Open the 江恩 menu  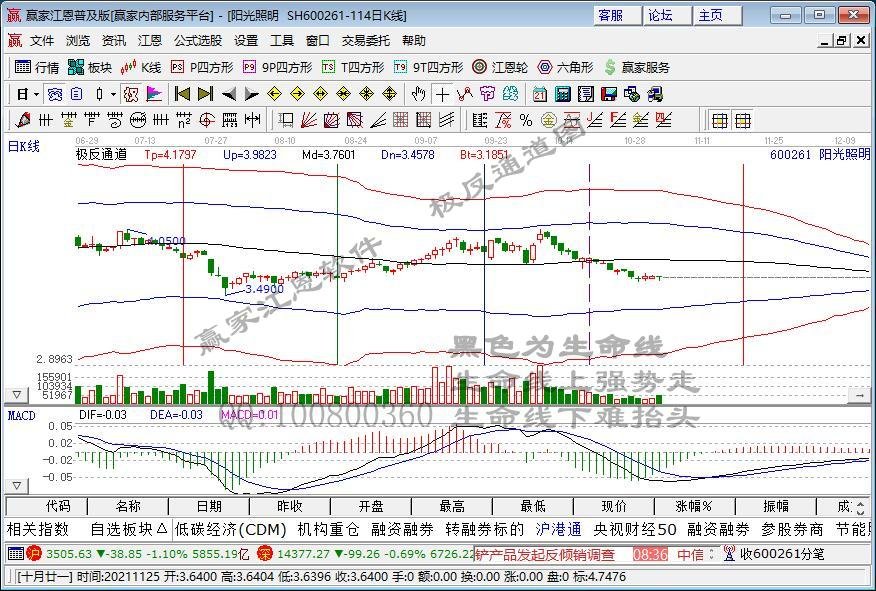click(150, 41)
